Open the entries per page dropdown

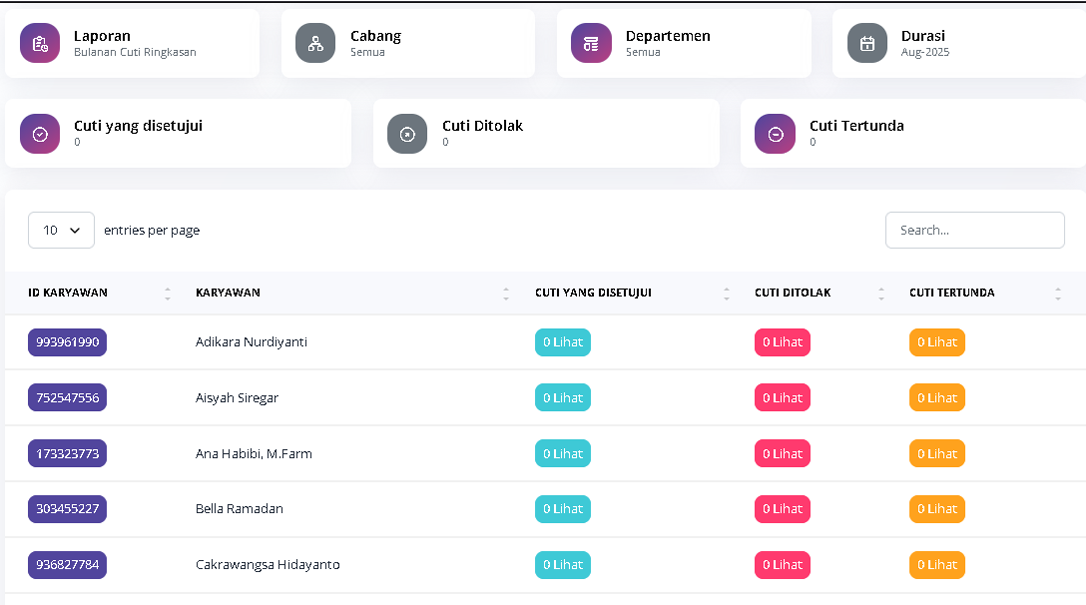point(61,230)
